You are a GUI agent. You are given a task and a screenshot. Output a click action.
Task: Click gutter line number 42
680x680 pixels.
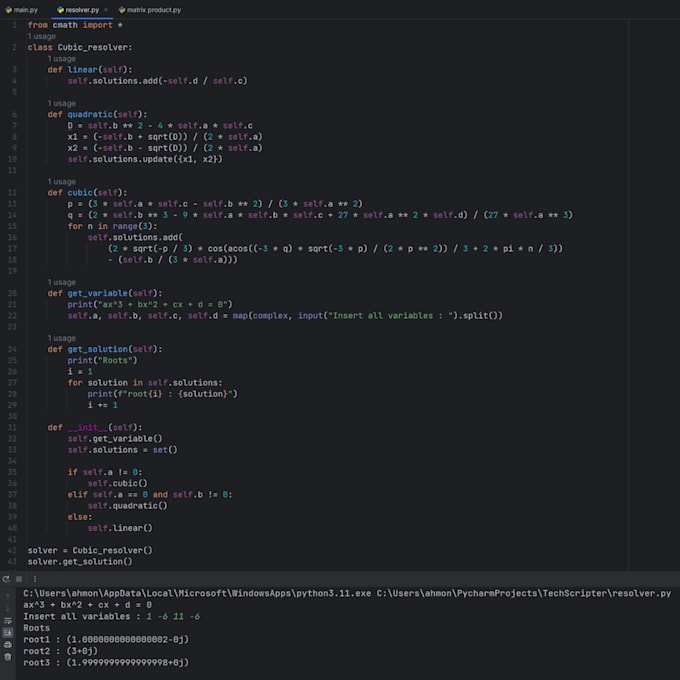tap(12, 550)
